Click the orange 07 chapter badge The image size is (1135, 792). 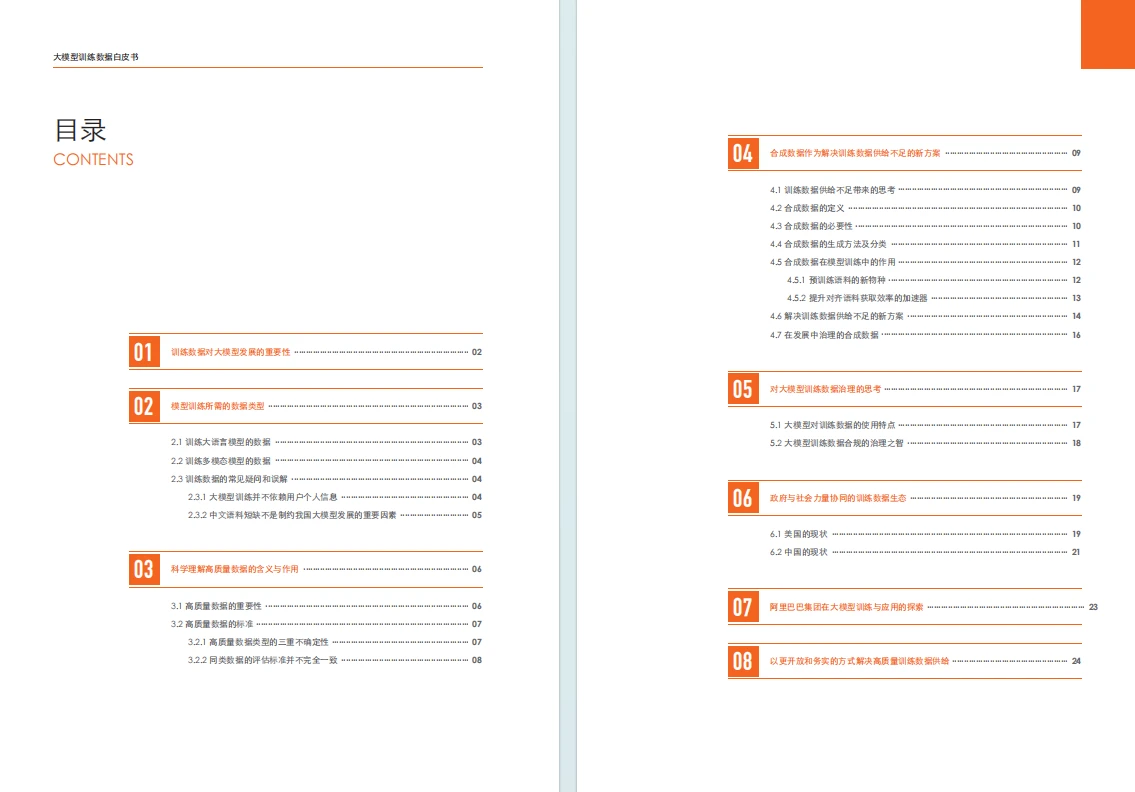pos(743,607)
